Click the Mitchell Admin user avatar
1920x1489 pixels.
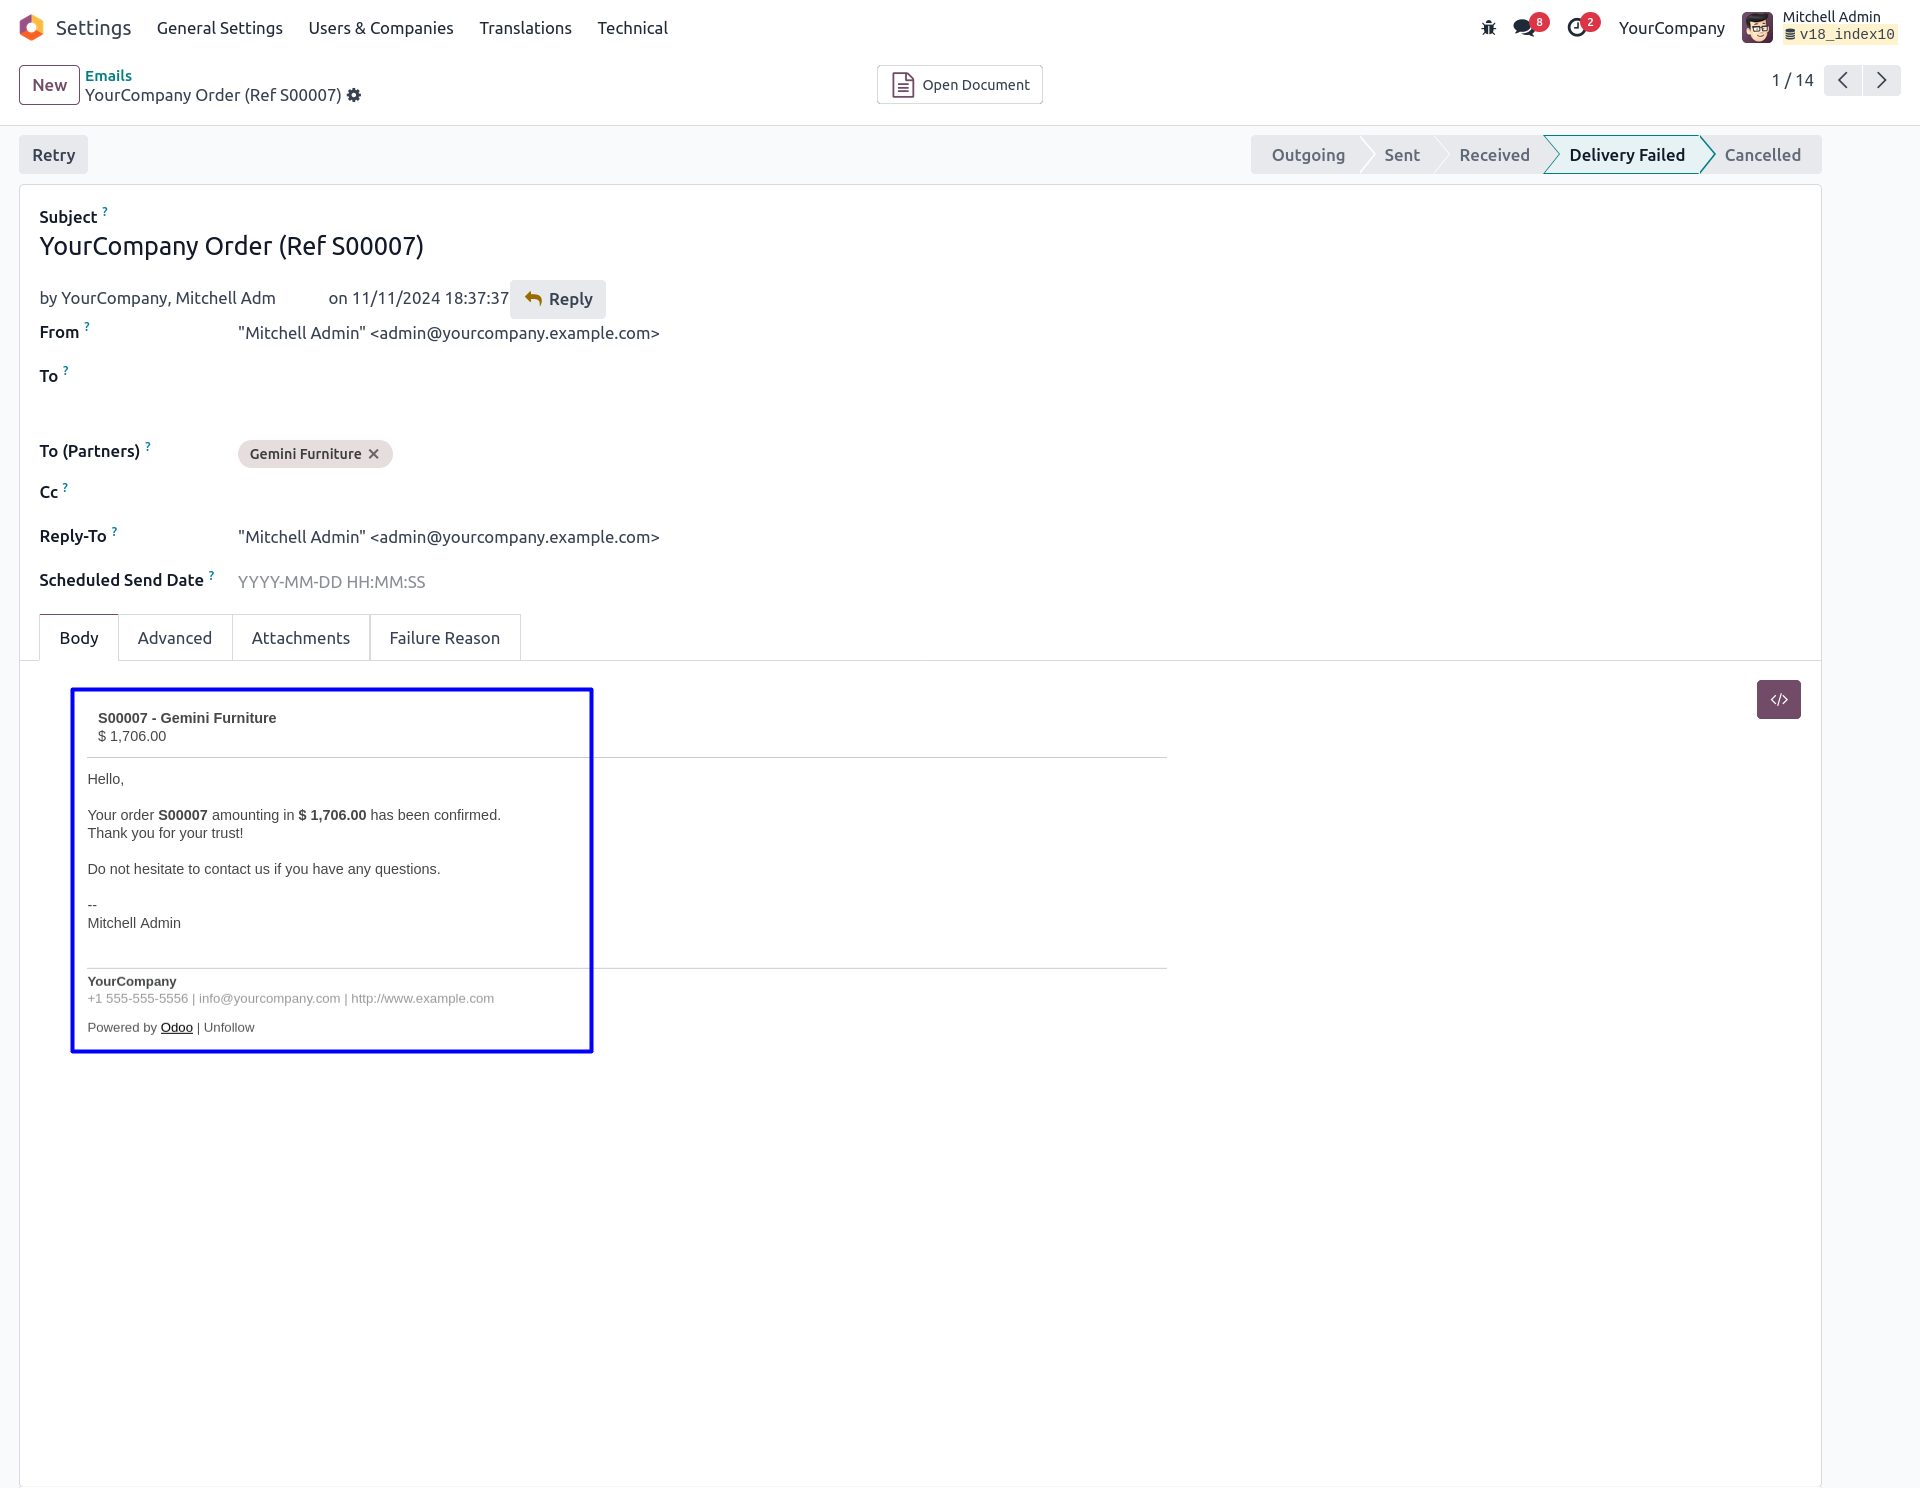pos(1757,28)
